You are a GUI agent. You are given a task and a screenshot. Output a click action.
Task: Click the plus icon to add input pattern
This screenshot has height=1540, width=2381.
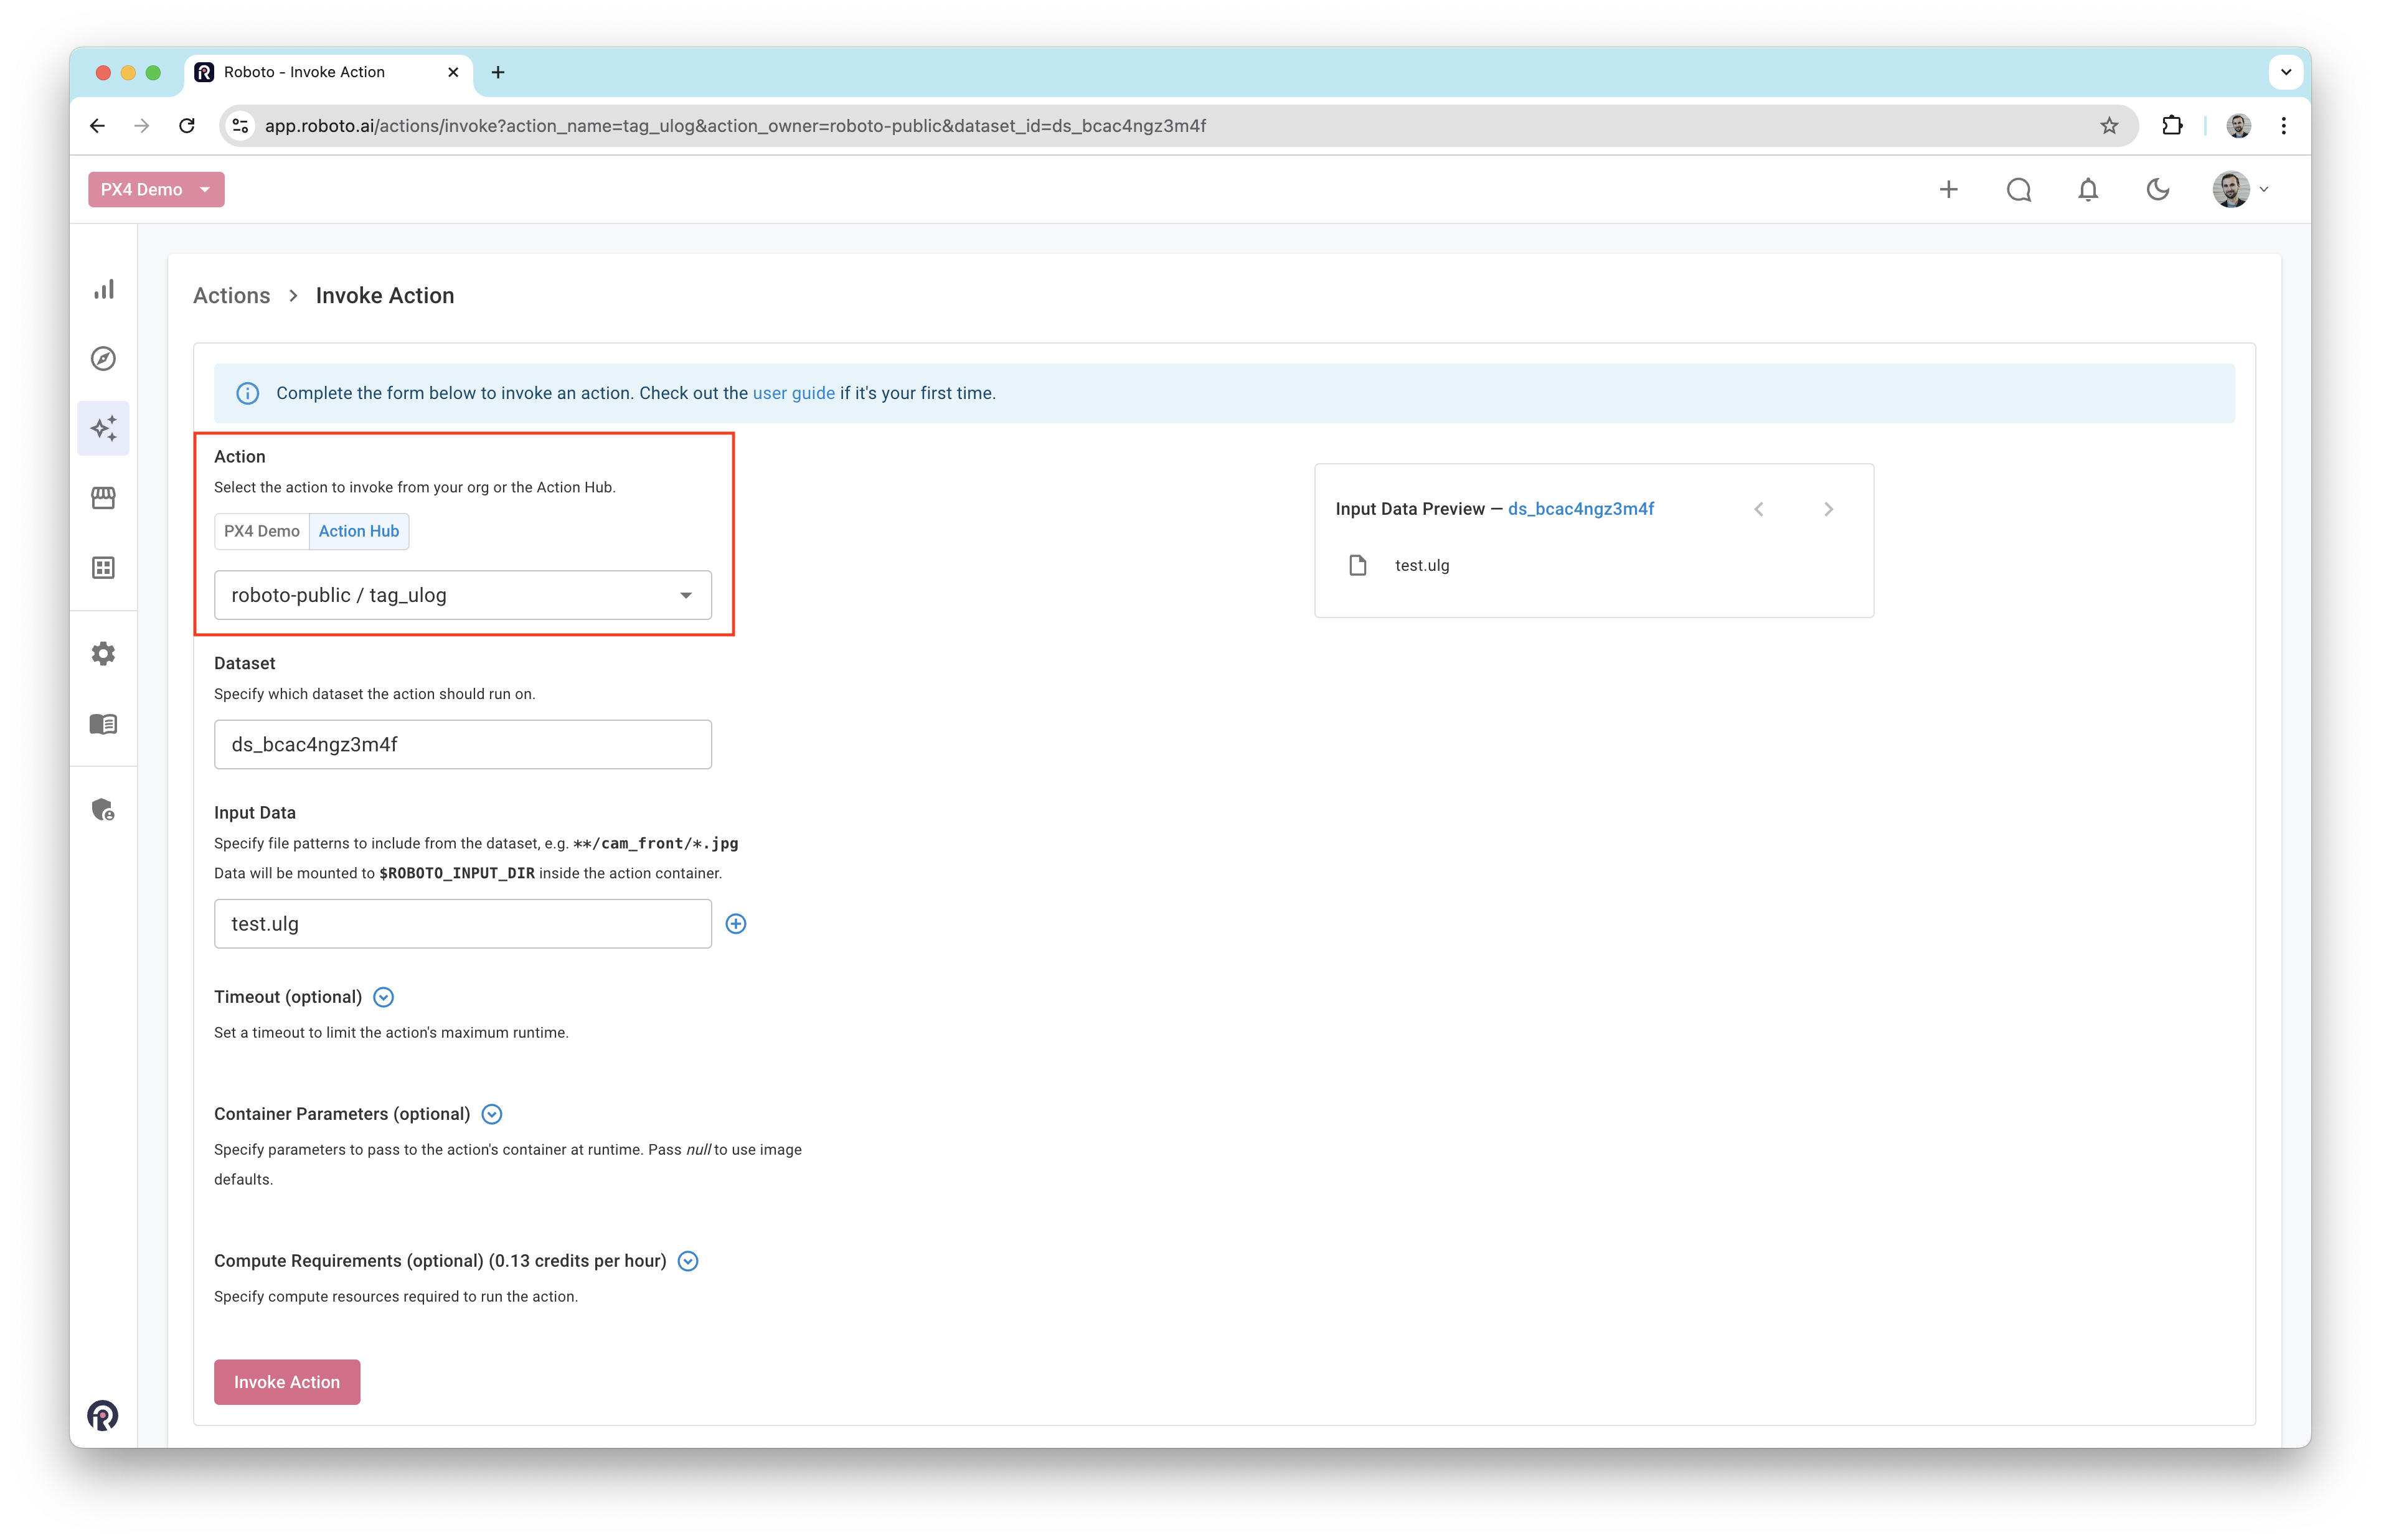pyautogui.click(x=736, y=924)
